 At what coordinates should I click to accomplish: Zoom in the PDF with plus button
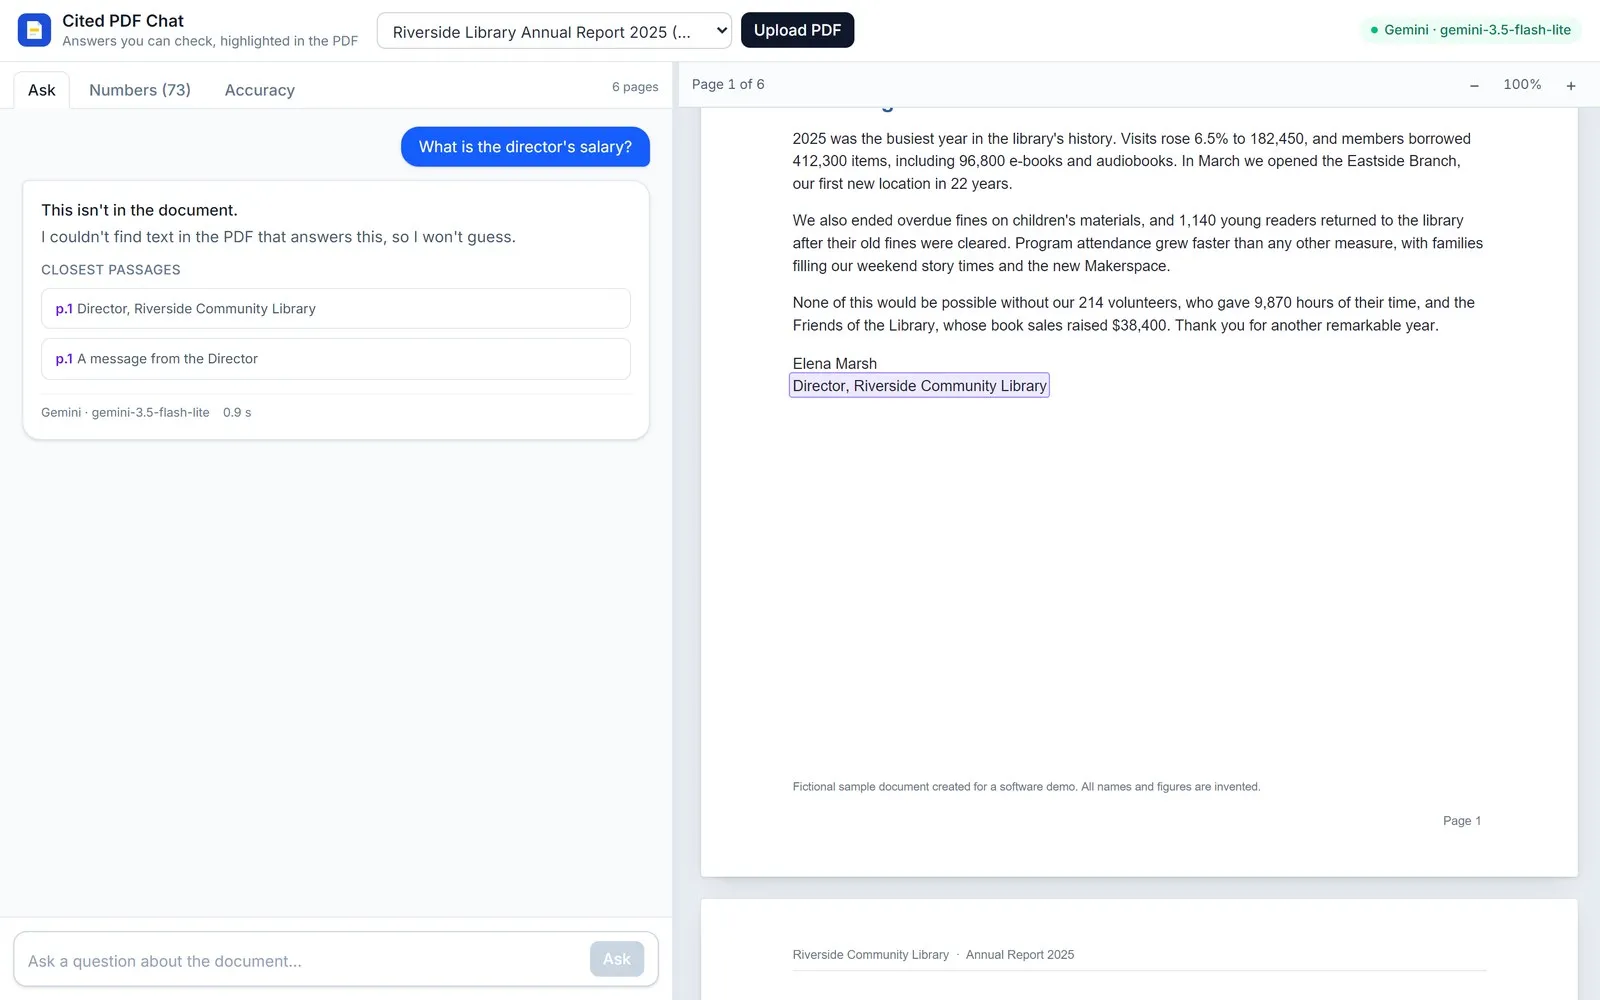pos(1571,85)
